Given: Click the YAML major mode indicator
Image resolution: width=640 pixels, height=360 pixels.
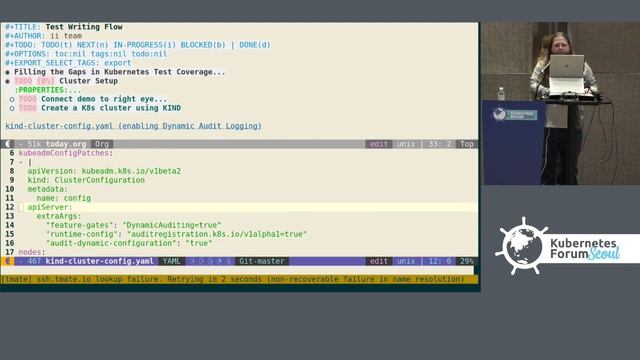Looking at the screenshot, I should pyautogui.click(x=171, y=261).
